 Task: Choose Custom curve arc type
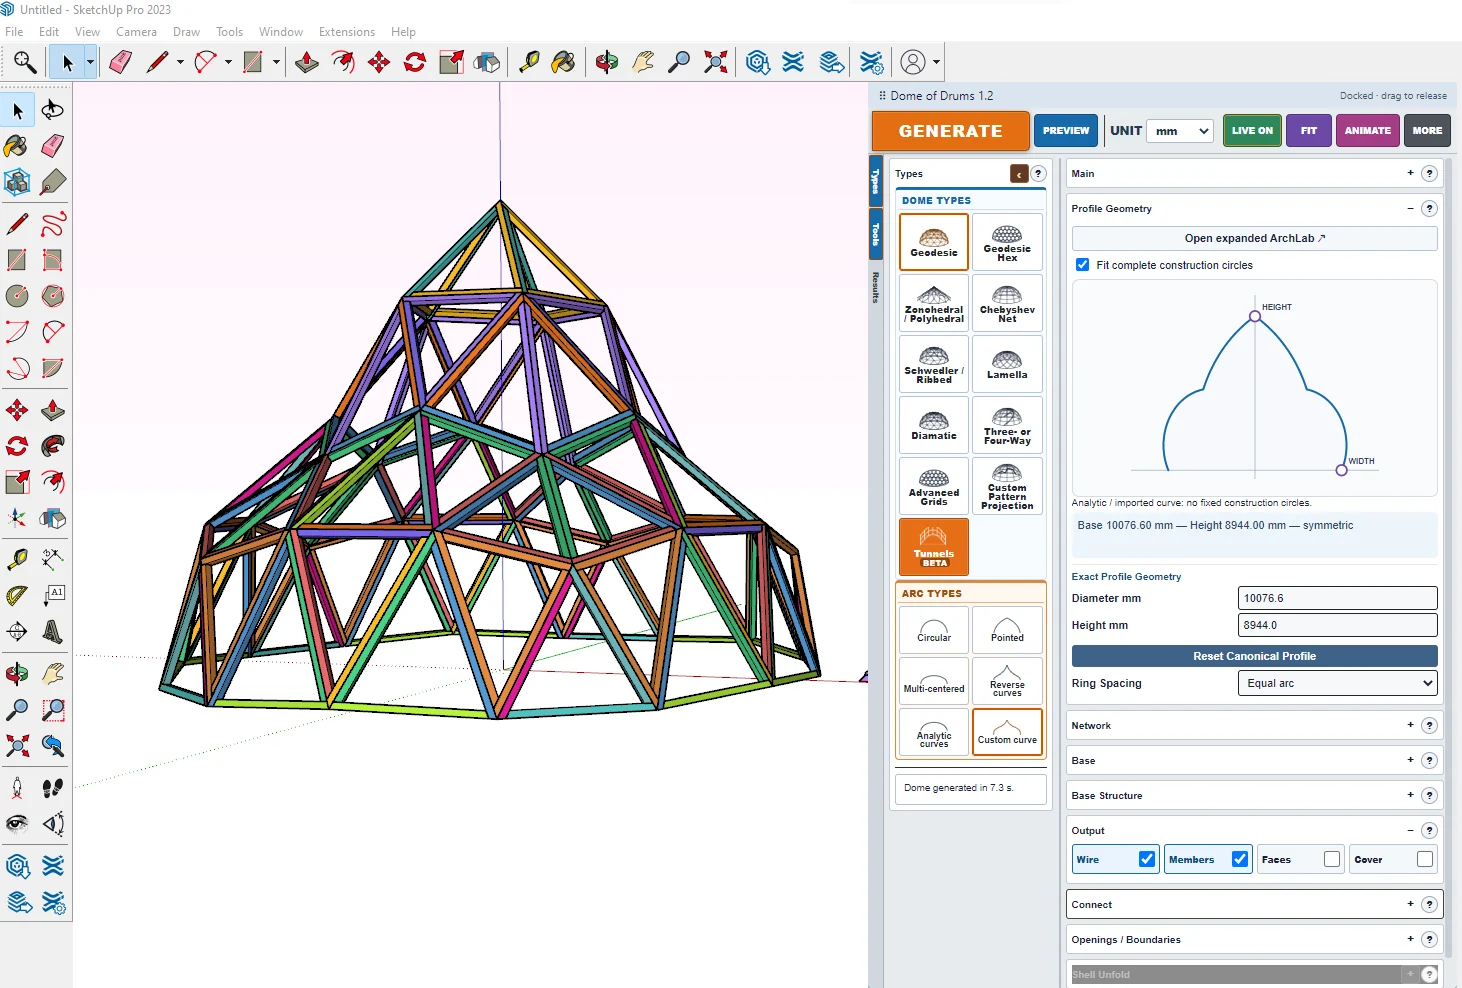tap(1007, 732)
